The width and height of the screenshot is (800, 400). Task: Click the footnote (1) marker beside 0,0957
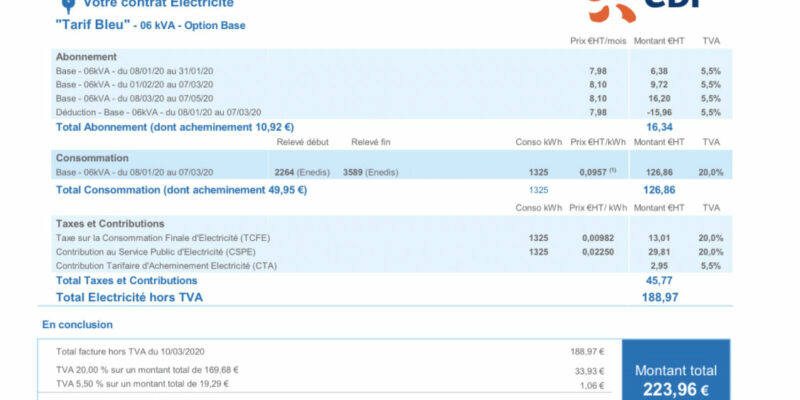[x=612, y=170]
